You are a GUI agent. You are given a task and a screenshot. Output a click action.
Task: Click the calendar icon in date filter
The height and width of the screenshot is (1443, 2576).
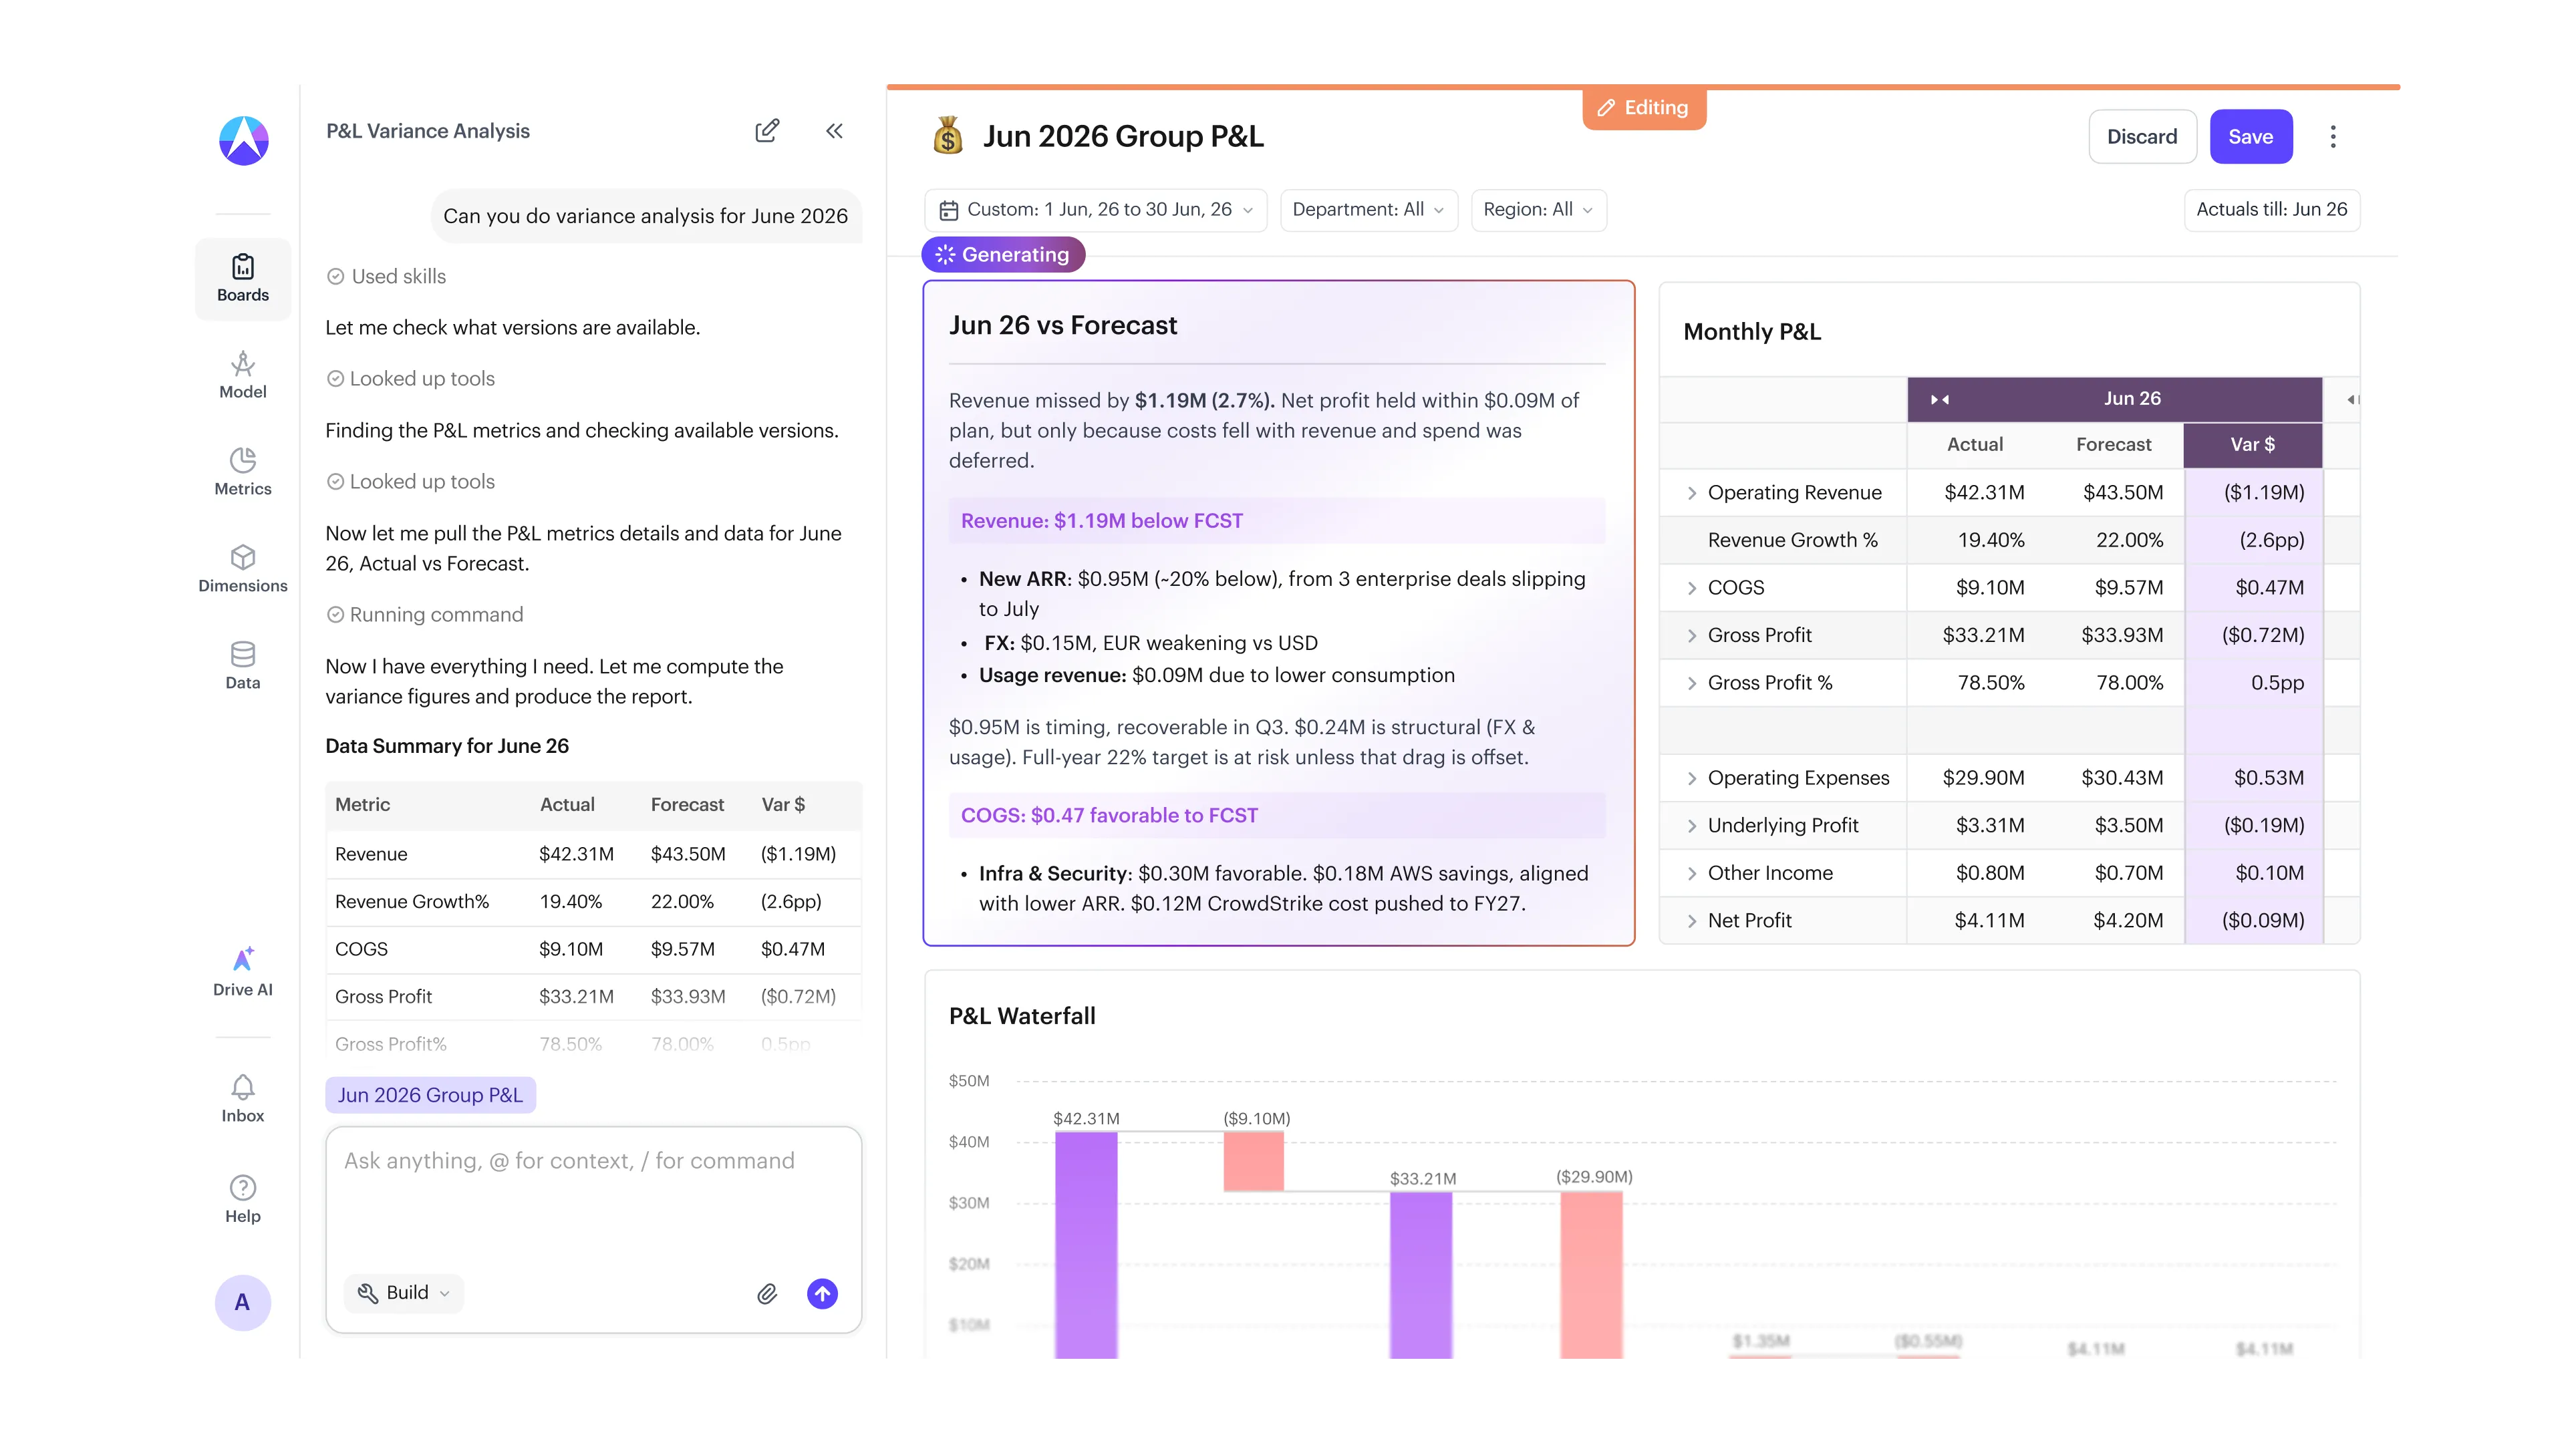[949, 210]
